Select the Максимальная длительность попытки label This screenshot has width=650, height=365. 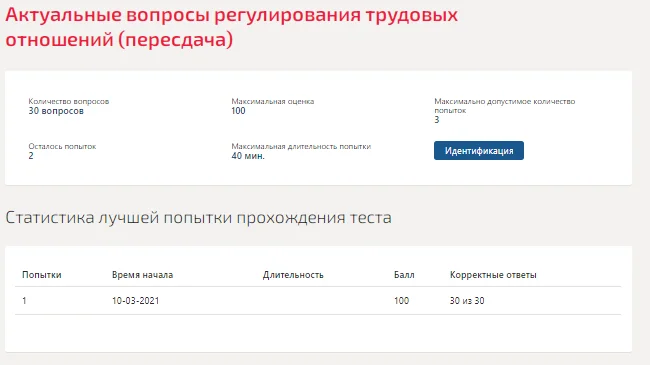(x=301, y=146)
